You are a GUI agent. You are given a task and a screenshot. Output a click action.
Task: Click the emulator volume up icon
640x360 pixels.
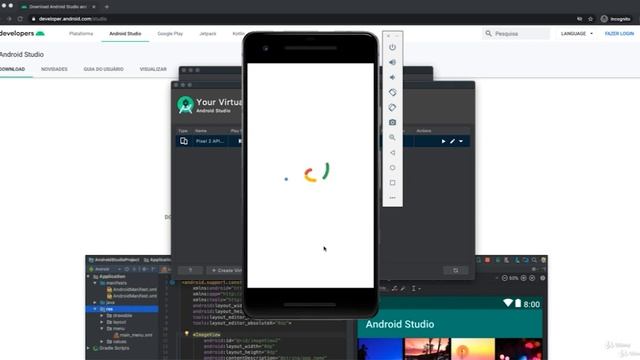392,62
